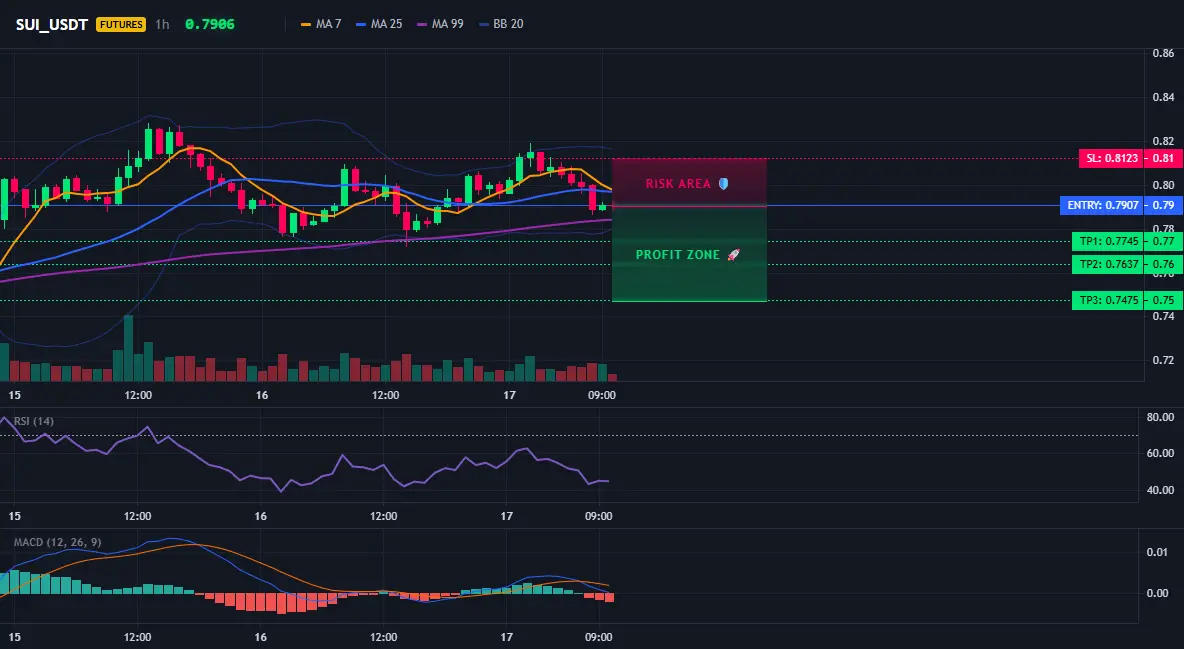Click the 09:00 label on RSI time axis
Image resolution: width=1184 pixels, height=649 pixels.
tap(598, 516)
